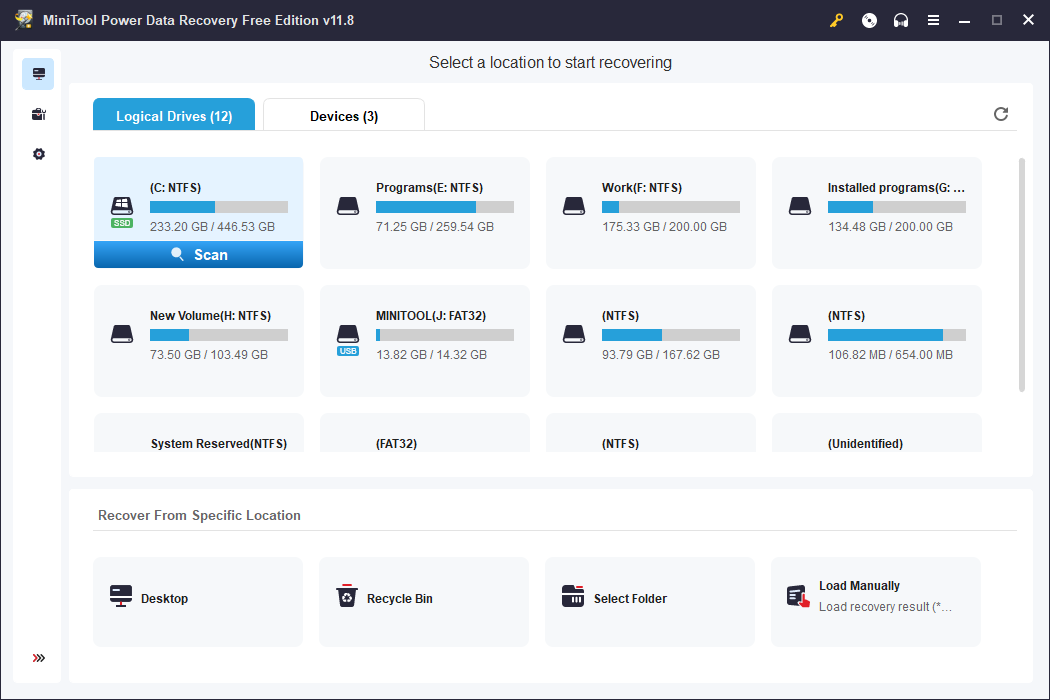Click the Work(F:) drive usage bar
The height and width of the screenshot is (700, 1050).
tap(671, 207)
